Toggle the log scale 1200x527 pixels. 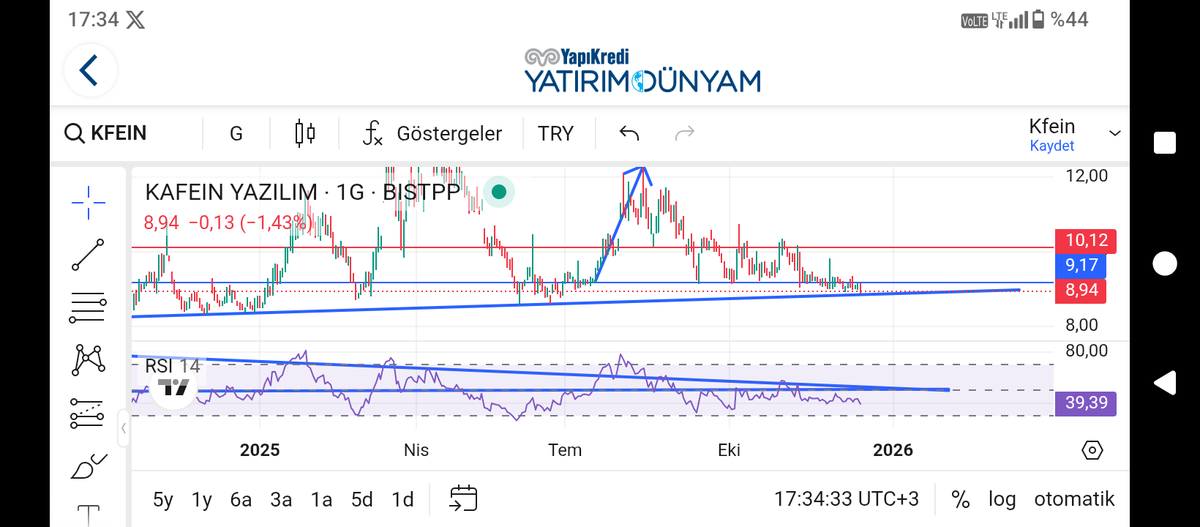pyautogui.click(x=1002, y=499)
